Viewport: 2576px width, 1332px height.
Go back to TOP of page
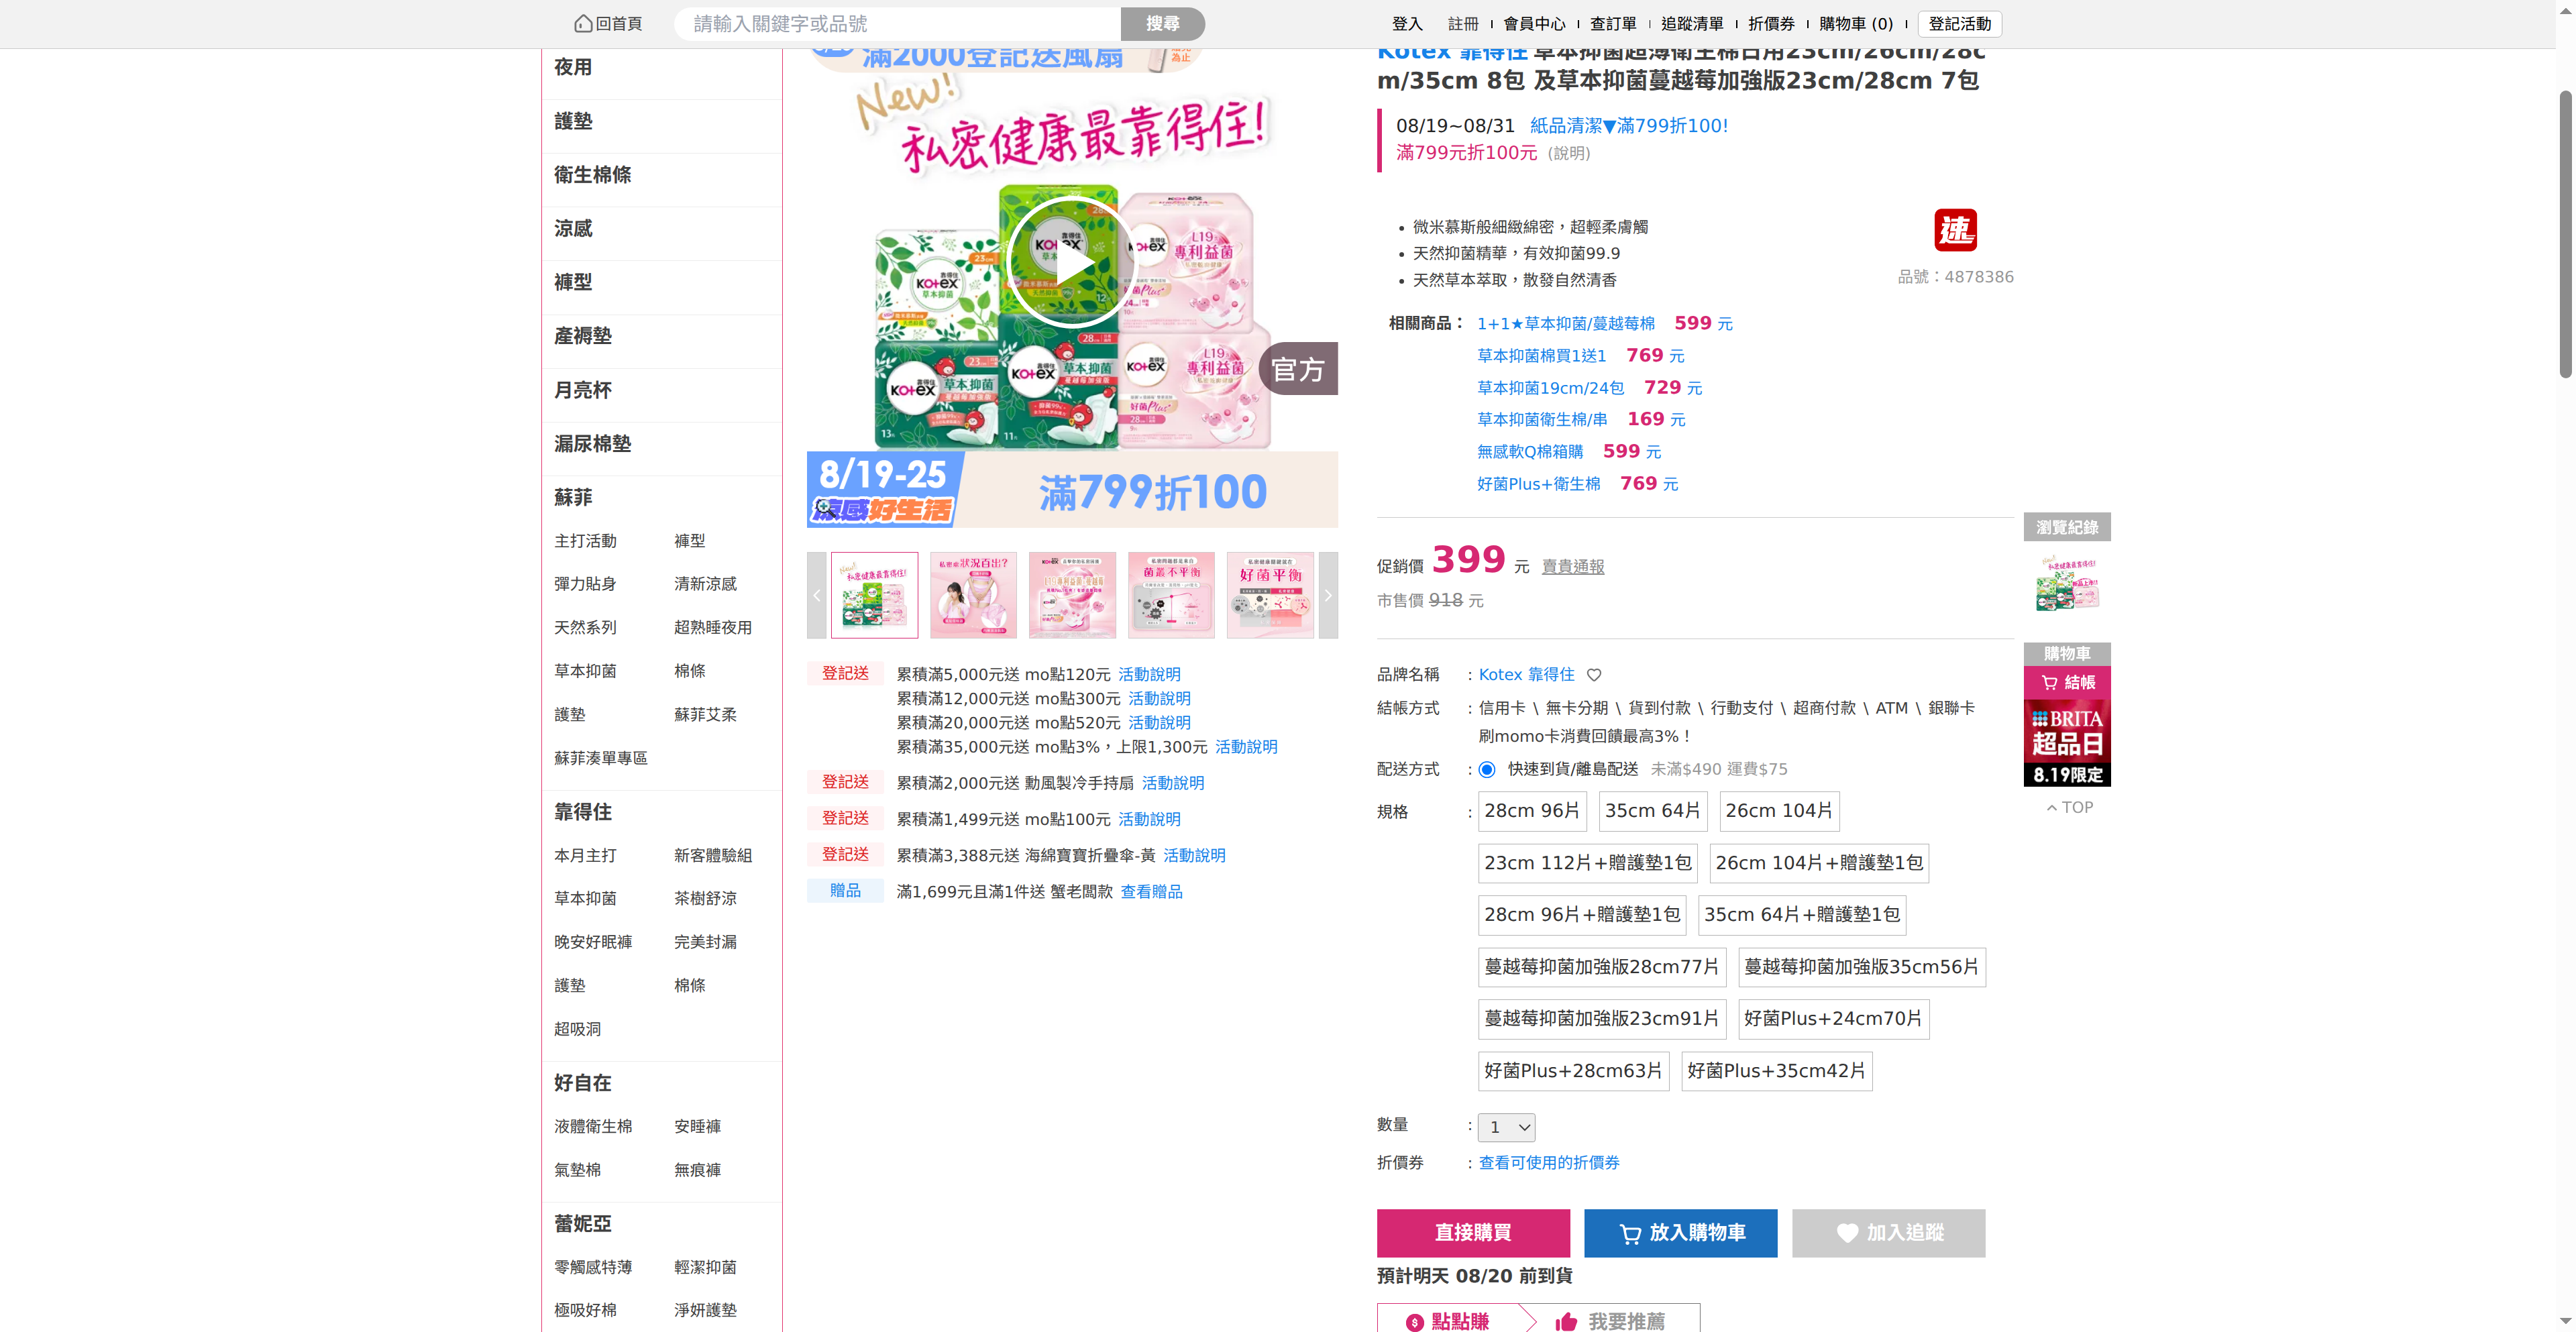coord(2069,807)
